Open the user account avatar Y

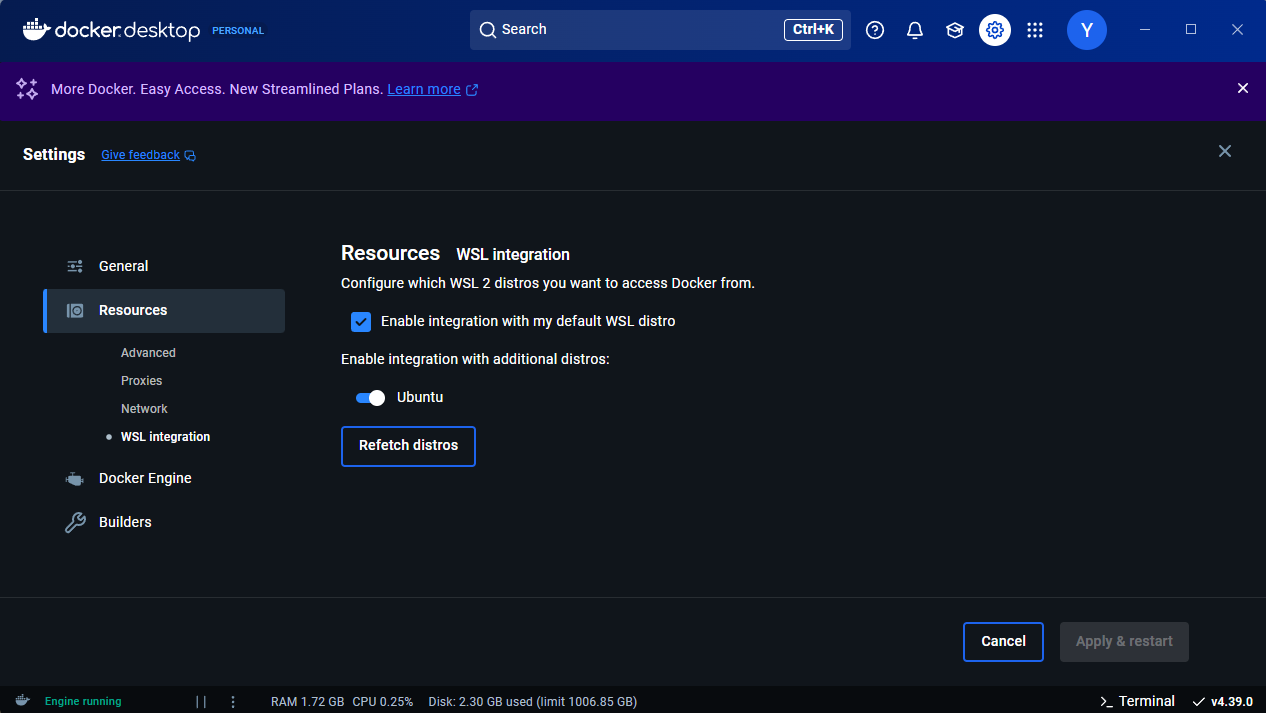pyautogui.click(x=1087, y=30)
